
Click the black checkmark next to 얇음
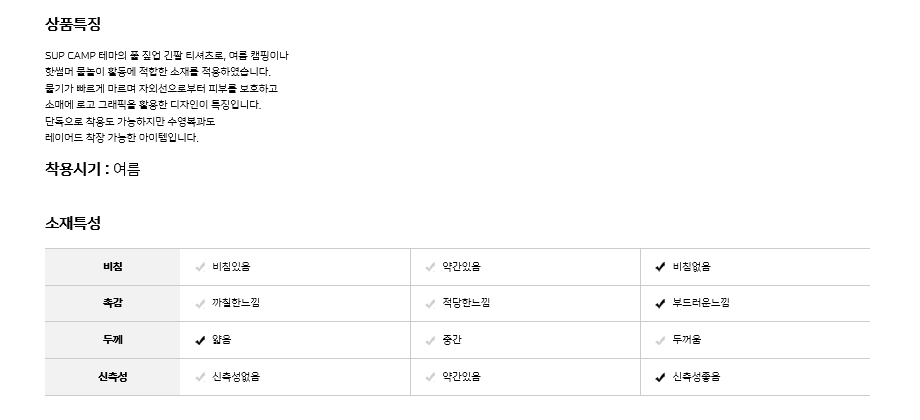click(x=200, y=340)
